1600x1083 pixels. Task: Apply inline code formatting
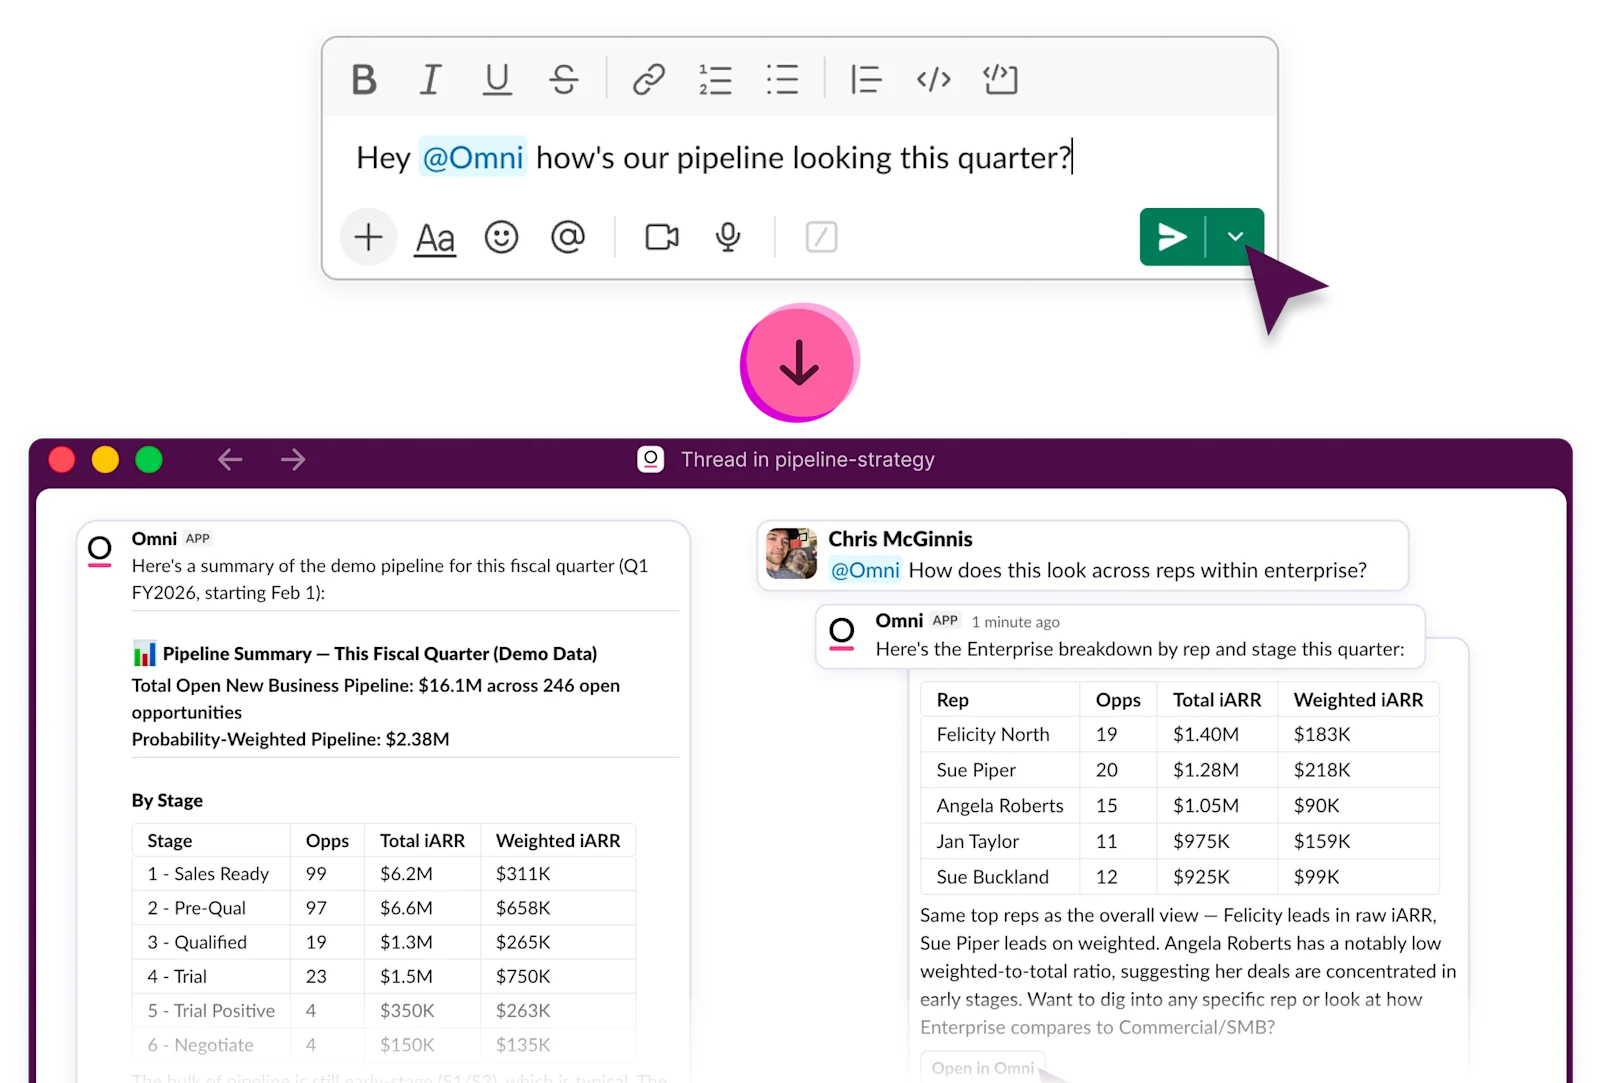pyautogui.click(x=933, y=79)
